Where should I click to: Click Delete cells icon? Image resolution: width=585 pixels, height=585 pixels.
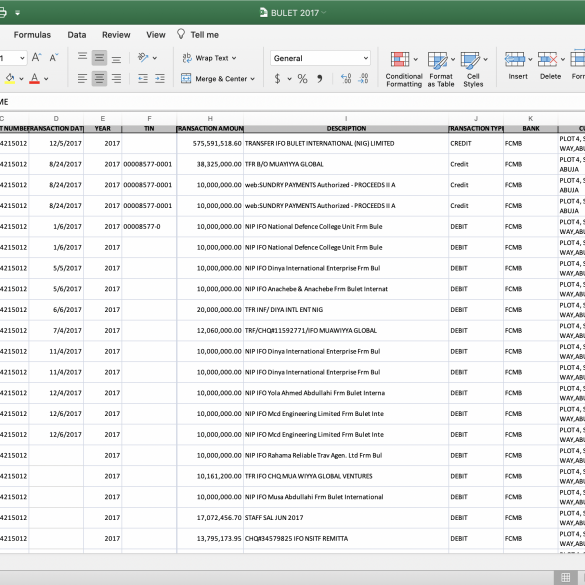click(547, 59)
